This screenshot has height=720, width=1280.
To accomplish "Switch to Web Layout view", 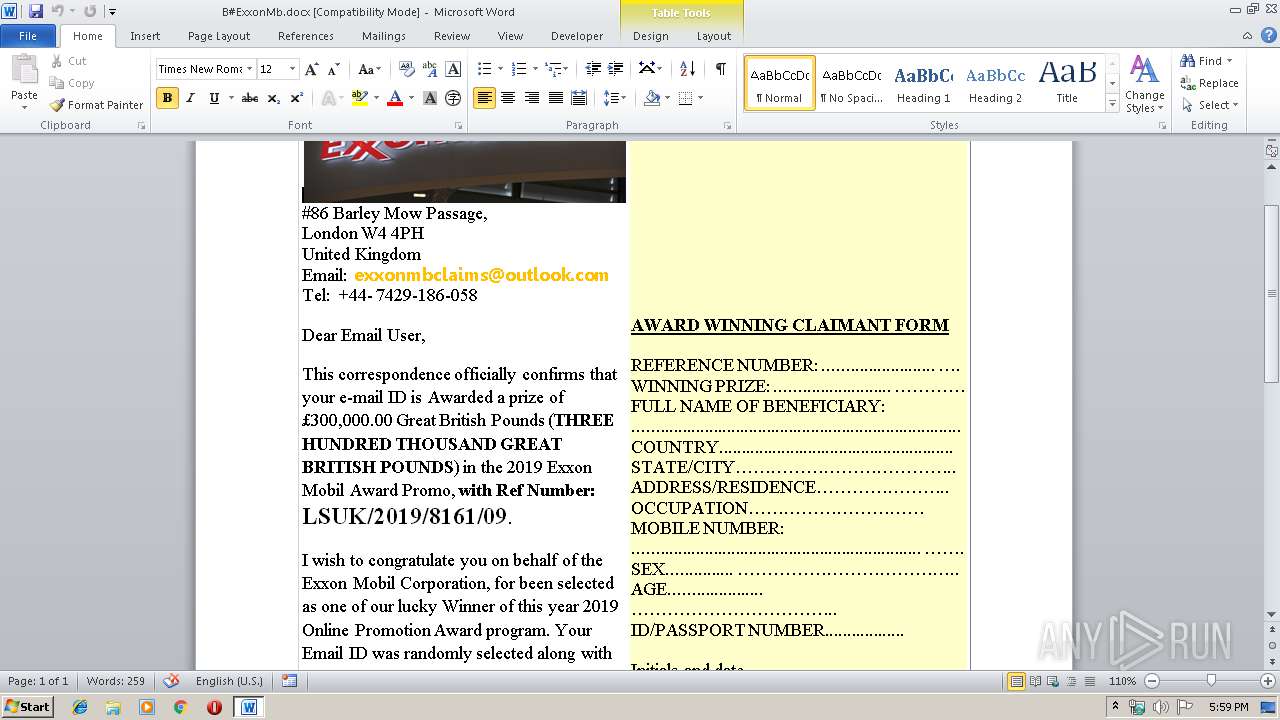I will (1053, 681).
